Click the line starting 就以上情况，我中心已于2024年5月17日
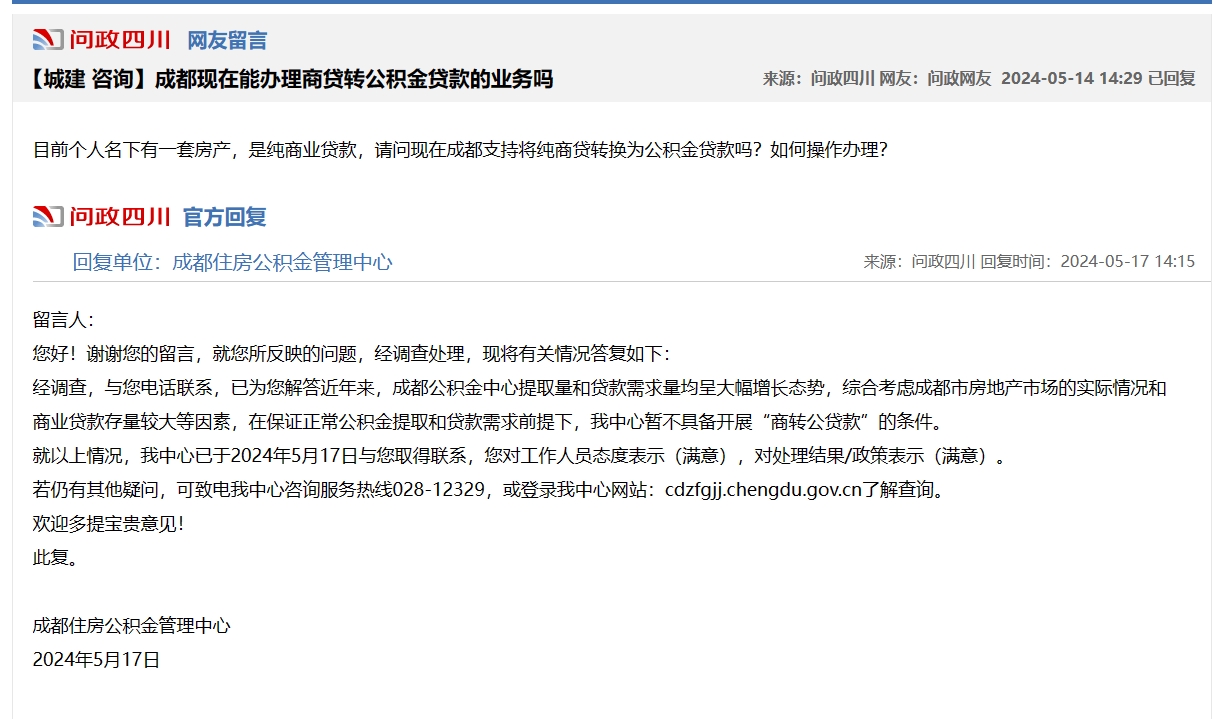The height and width of the screenshot is (719, 1224). click(518, 456)
